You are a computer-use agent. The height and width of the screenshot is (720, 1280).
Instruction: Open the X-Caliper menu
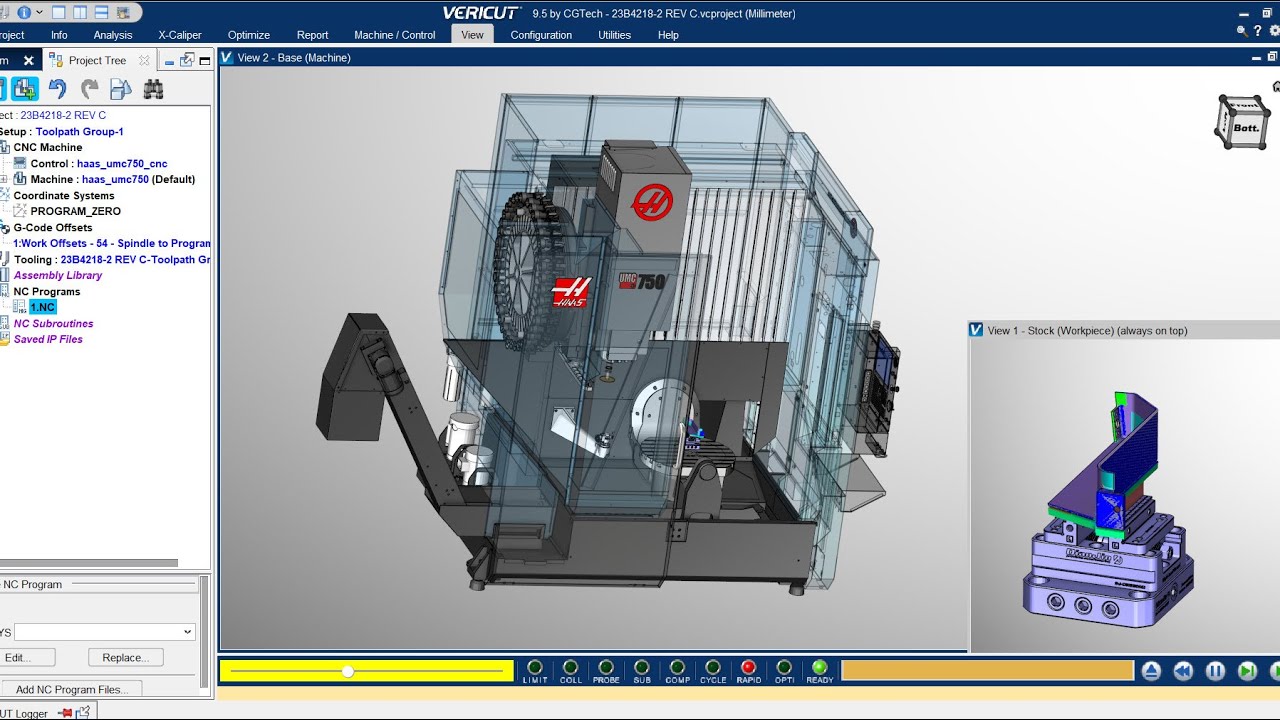[x=180, y=35]
